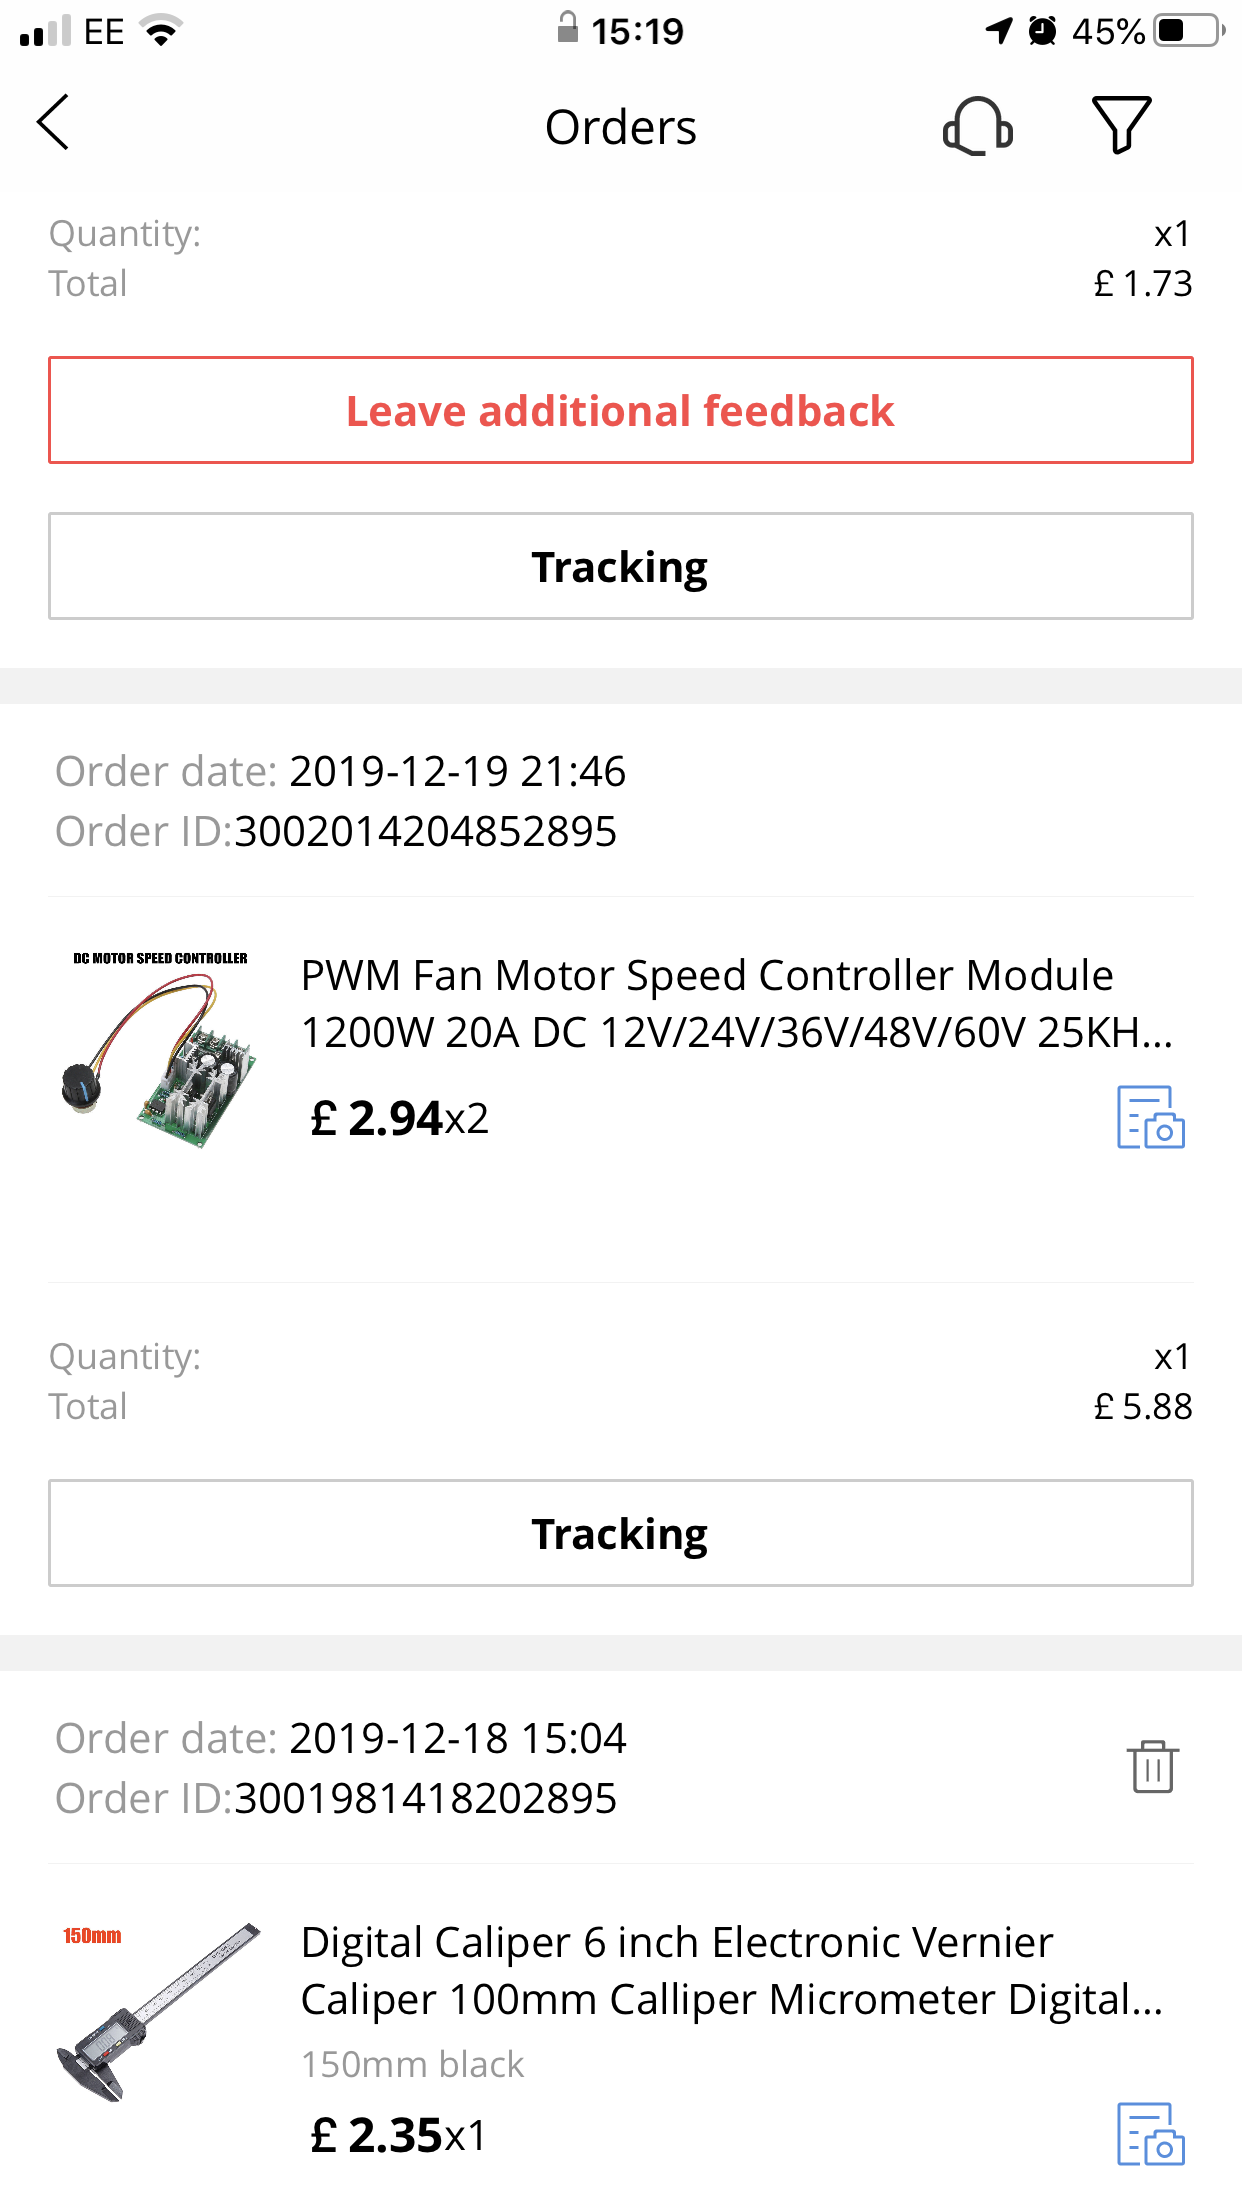Open Tracking for the £1.73 order
This screenshot has height=2208, width=1242.
point(620,566)
